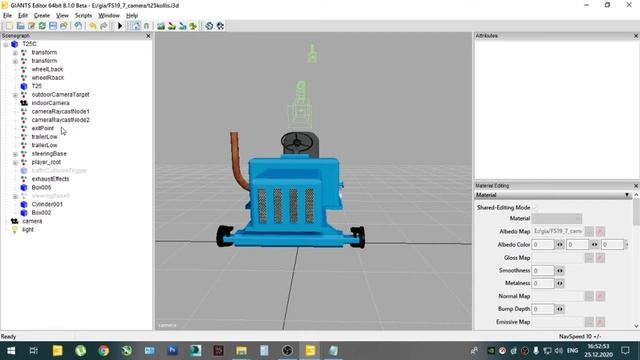Screen dimensions: 640x360
Task: Select wheelRback in scenegraph
Action: click(x=48, y=78)
